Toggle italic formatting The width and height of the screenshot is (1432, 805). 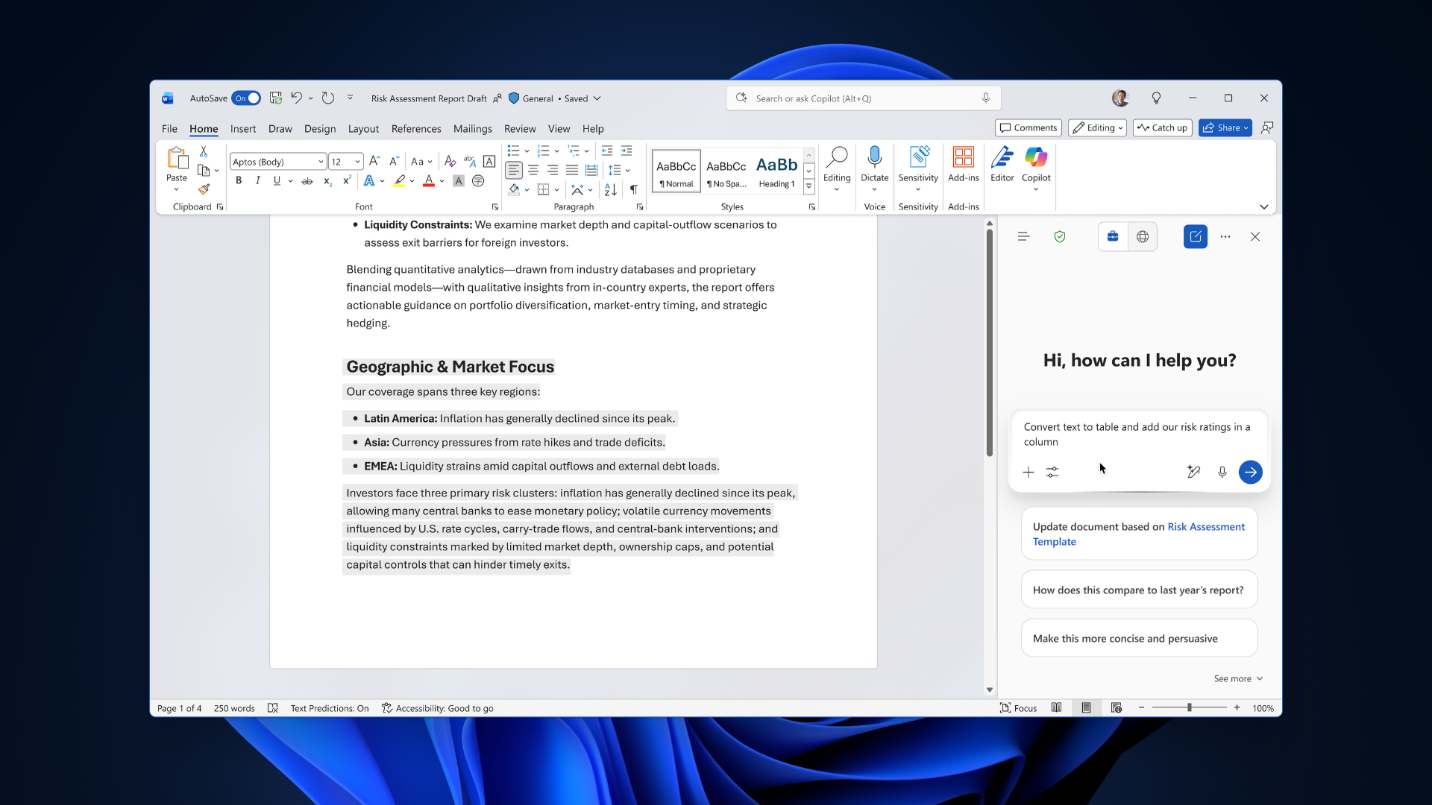pos(257,181)
